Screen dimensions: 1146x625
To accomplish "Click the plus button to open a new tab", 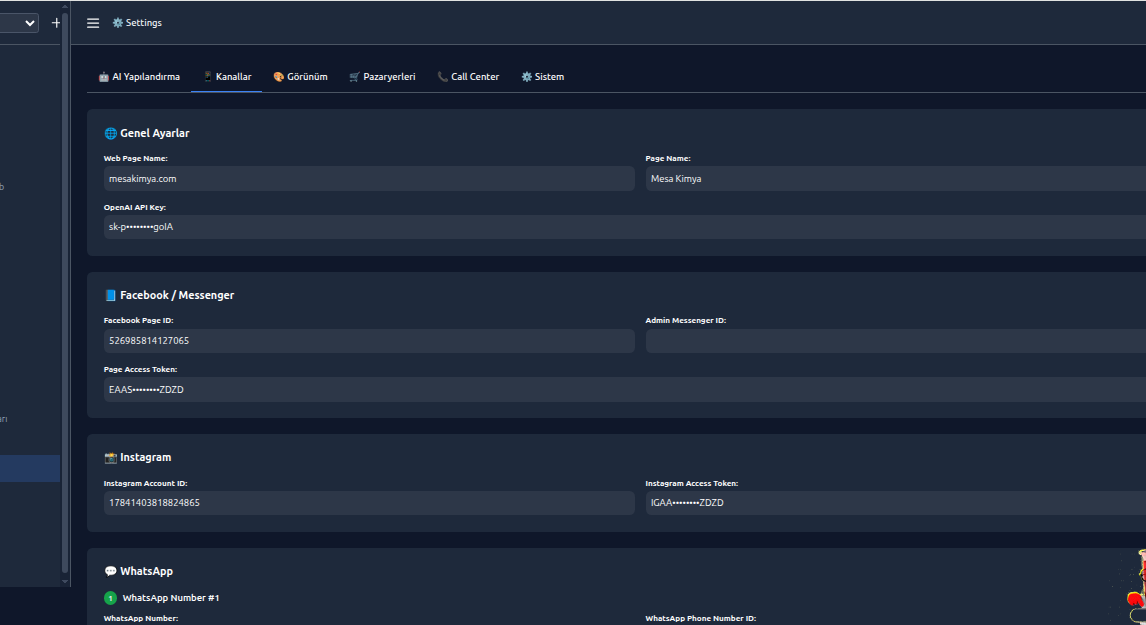I will 56,22.
